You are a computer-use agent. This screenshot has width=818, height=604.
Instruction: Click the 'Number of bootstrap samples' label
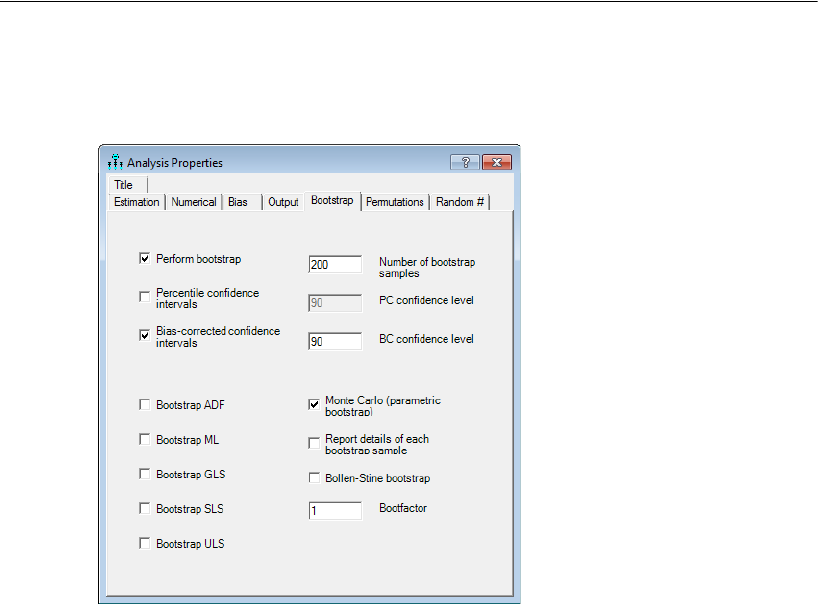pos(427,267)
